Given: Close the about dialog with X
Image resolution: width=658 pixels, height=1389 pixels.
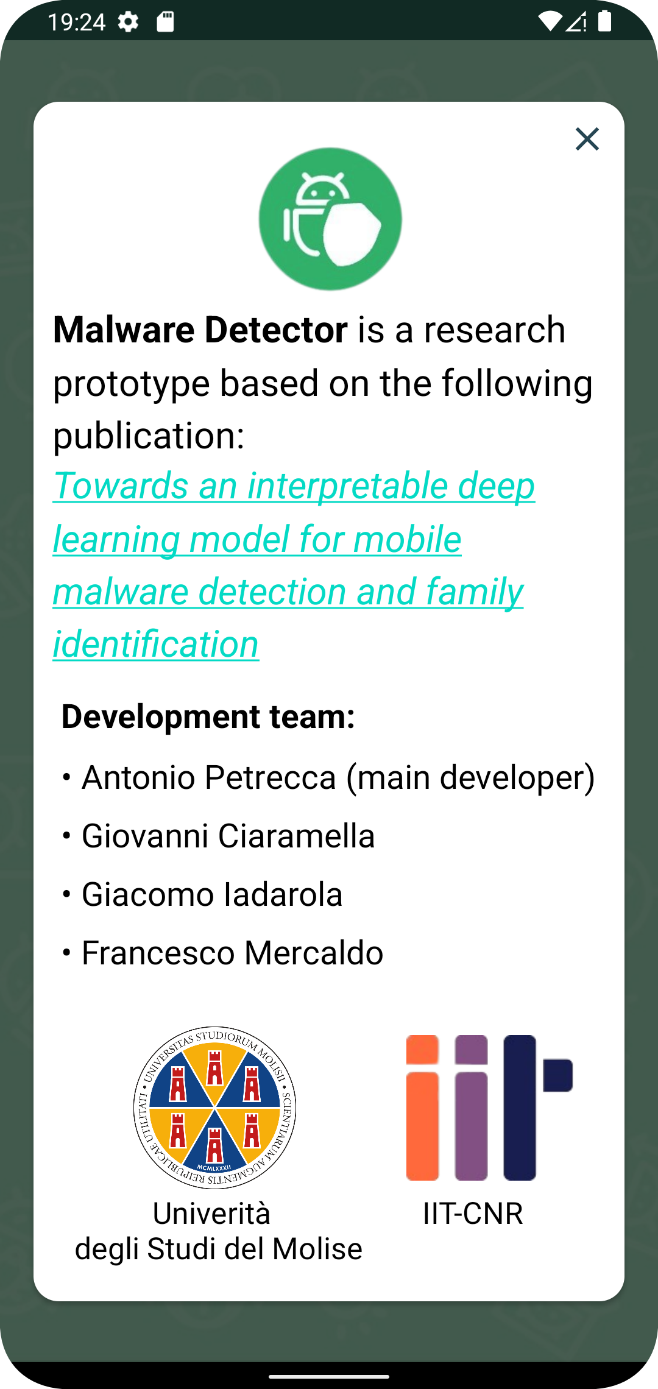Looking at the screenshot, I should pyautogui.click(x=587, y=139).
